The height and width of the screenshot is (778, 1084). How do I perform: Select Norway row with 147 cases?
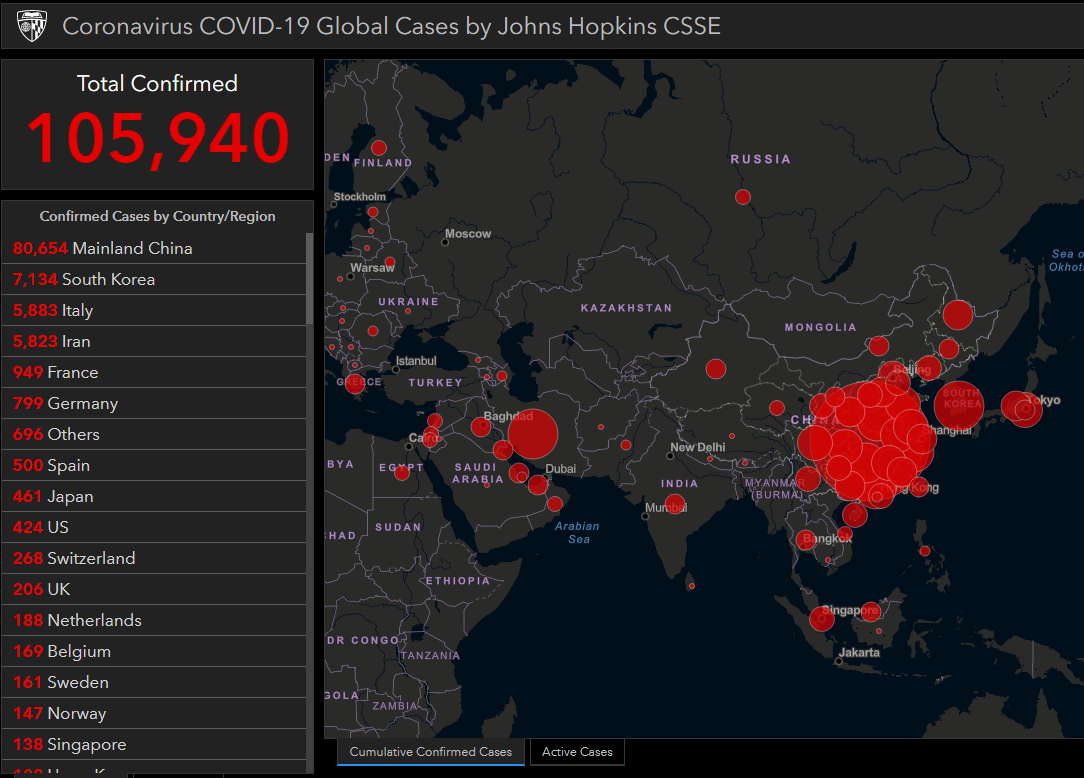tap(154, 713)
